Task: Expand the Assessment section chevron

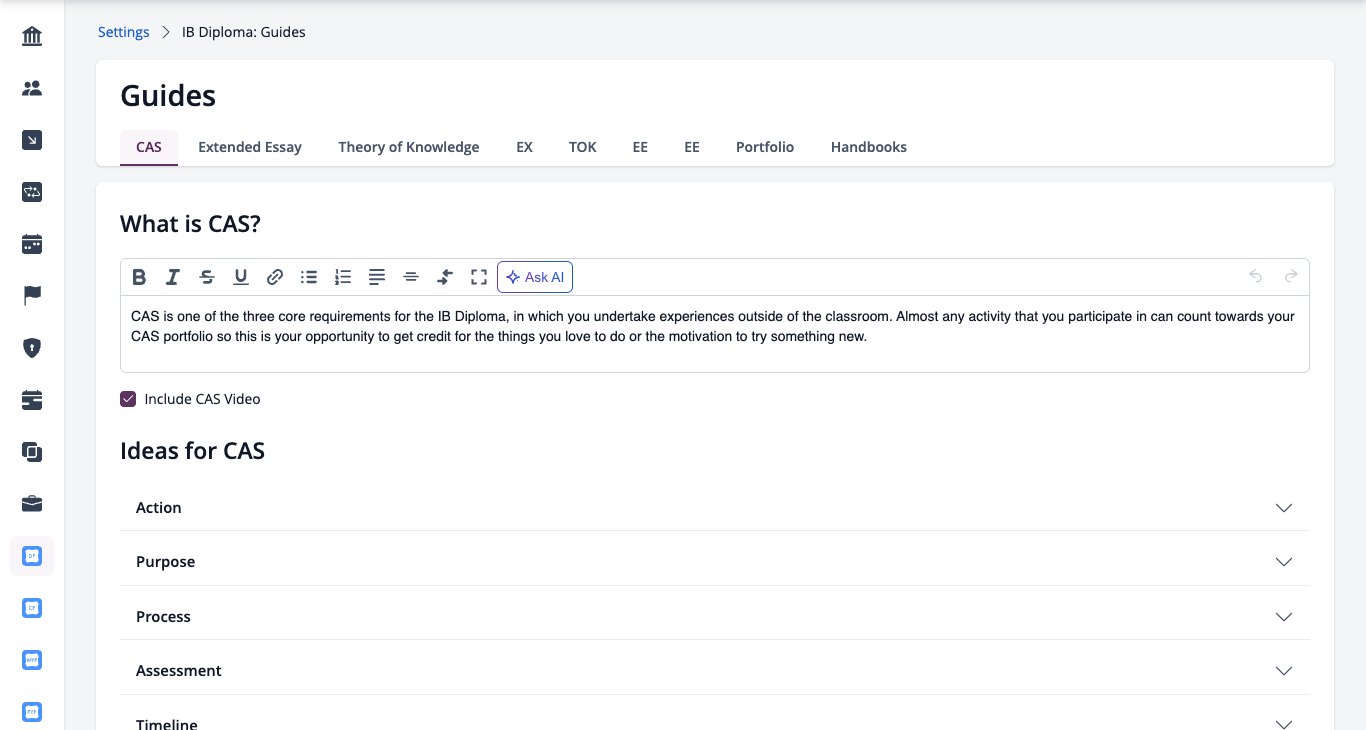Action: point(1285,671)
